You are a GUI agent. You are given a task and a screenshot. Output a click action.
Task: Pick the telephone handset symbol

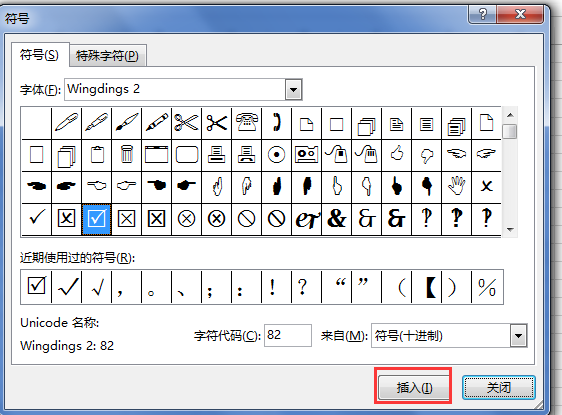(277, 123)
